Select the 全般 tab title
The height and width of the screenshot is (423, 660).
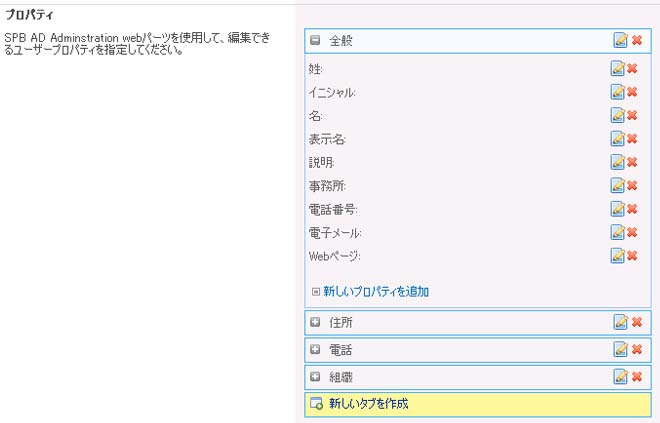click(341, 40)
